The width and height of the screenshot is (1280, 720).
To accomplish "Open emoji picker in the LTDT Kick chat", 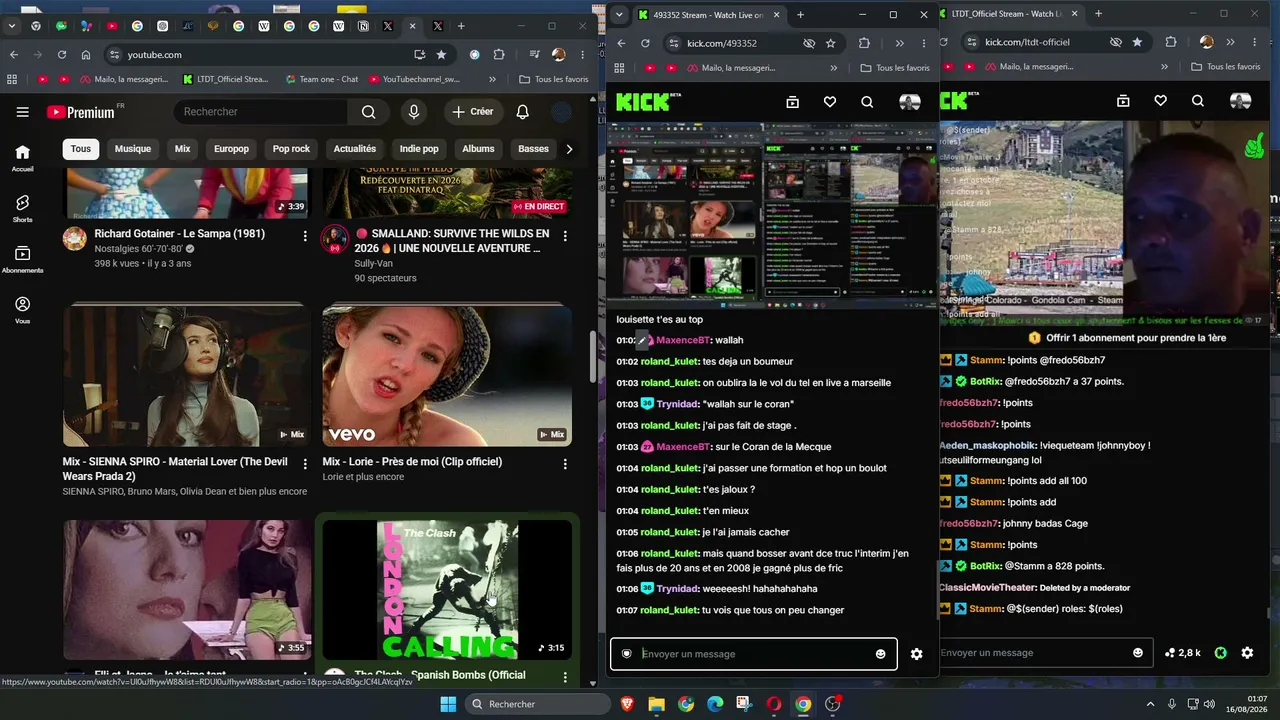I will (x=1137, y=653).
